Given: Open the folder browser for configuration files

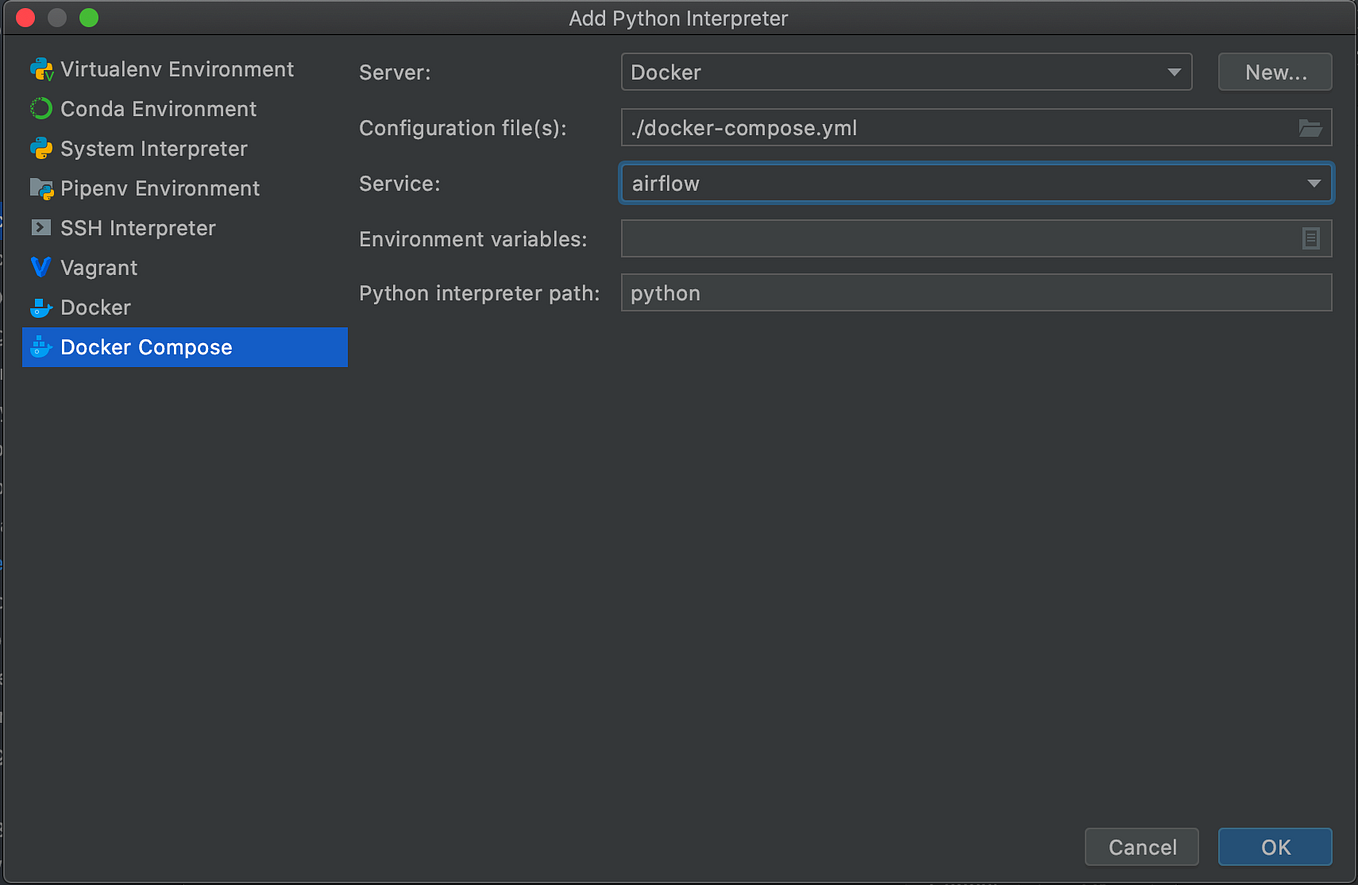Looking at the screenshot, I should [1313, 127].
